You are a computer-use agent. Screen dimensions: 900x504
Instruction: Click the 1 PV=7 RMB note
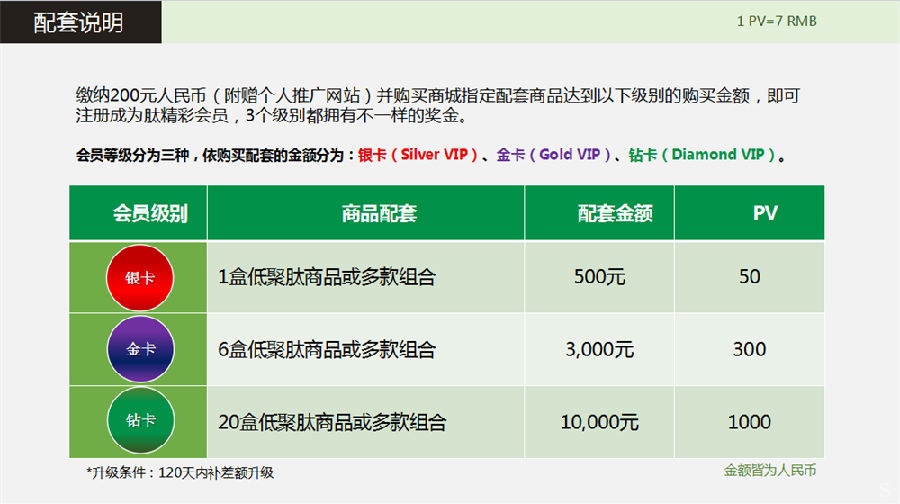[x=776, y=20]
